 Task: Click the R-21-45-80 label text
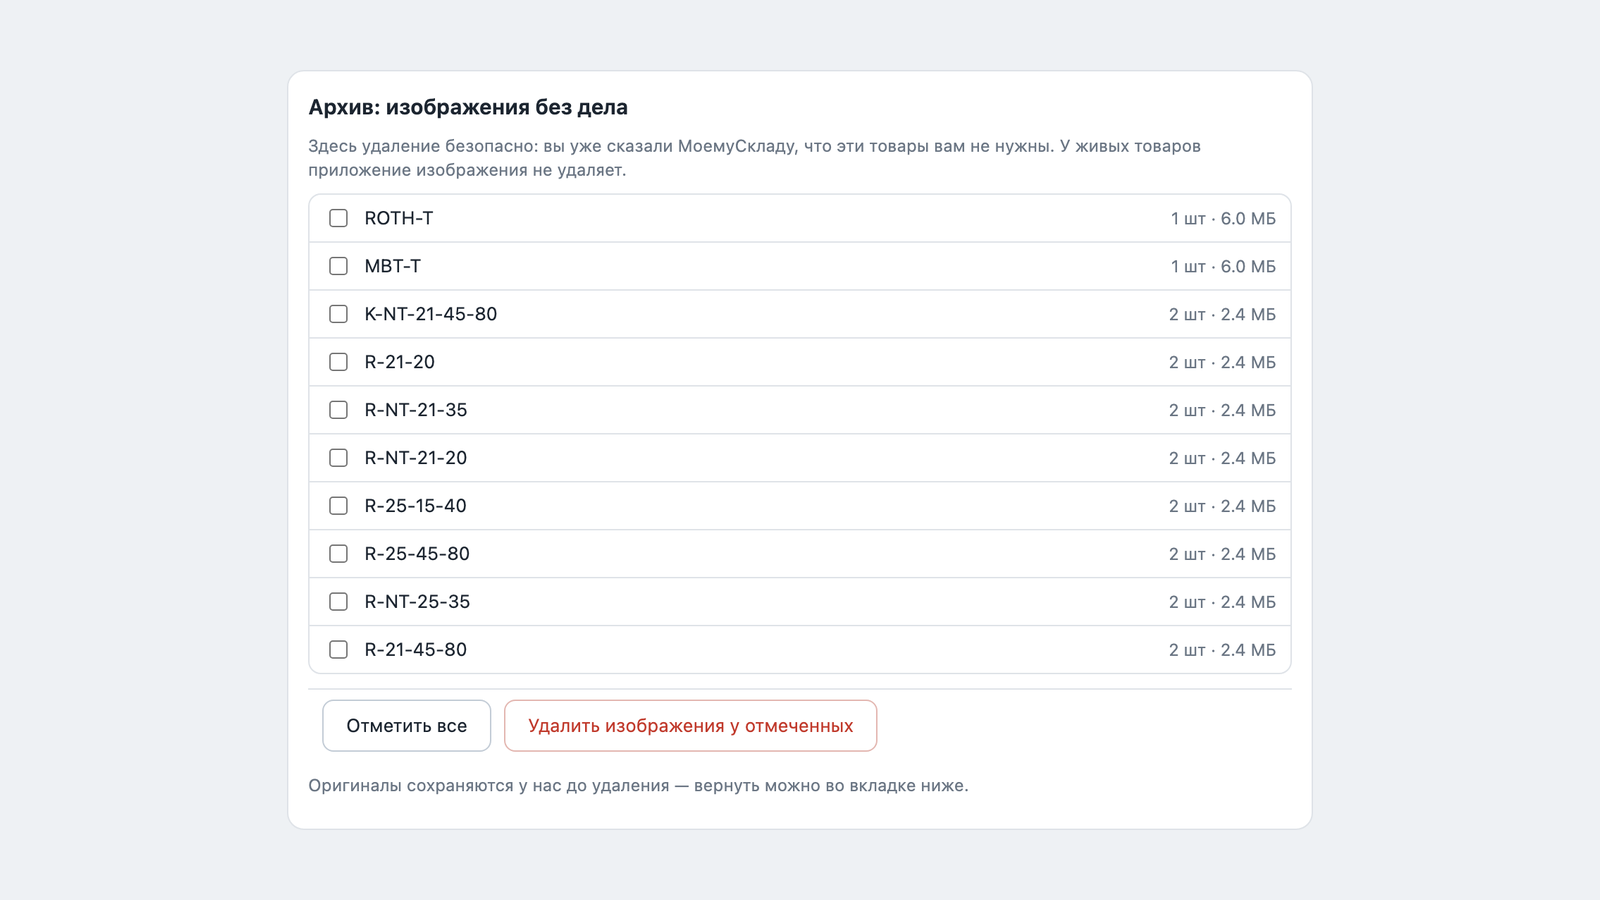[x=415, y=650]
